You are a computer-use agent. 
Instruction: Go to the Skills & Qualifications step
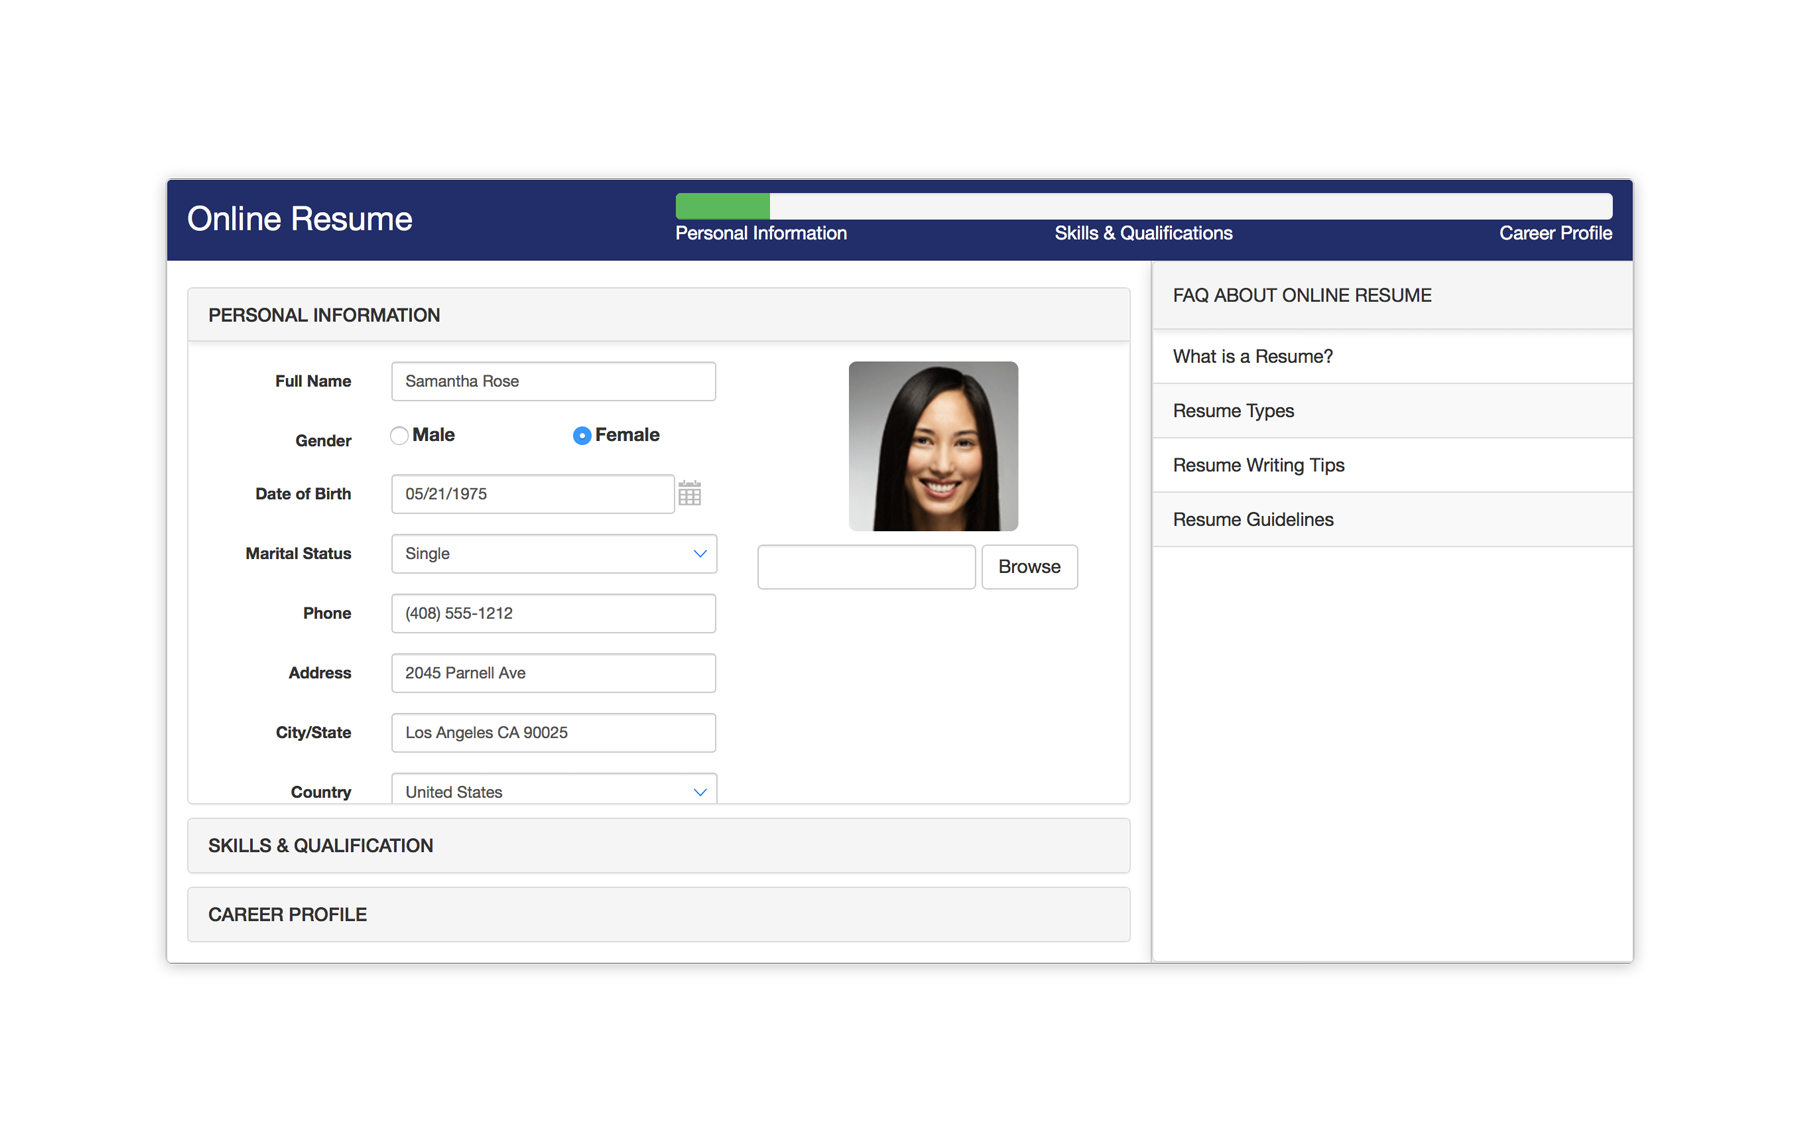coord(1143,233)
